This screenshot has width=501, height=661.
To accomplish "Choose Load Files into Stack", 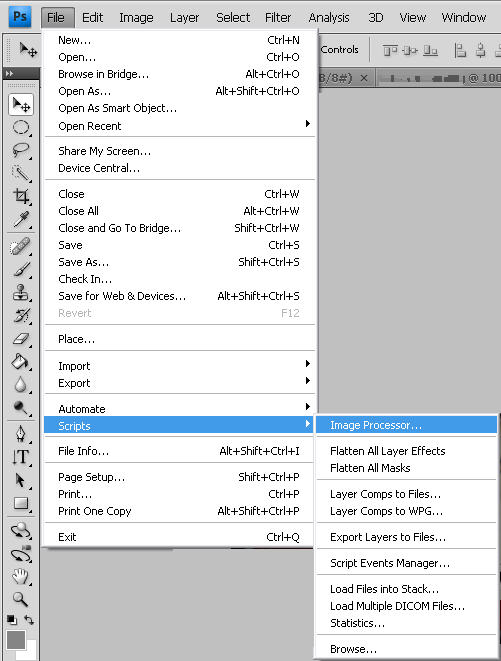I will click(x=407, y=589).
